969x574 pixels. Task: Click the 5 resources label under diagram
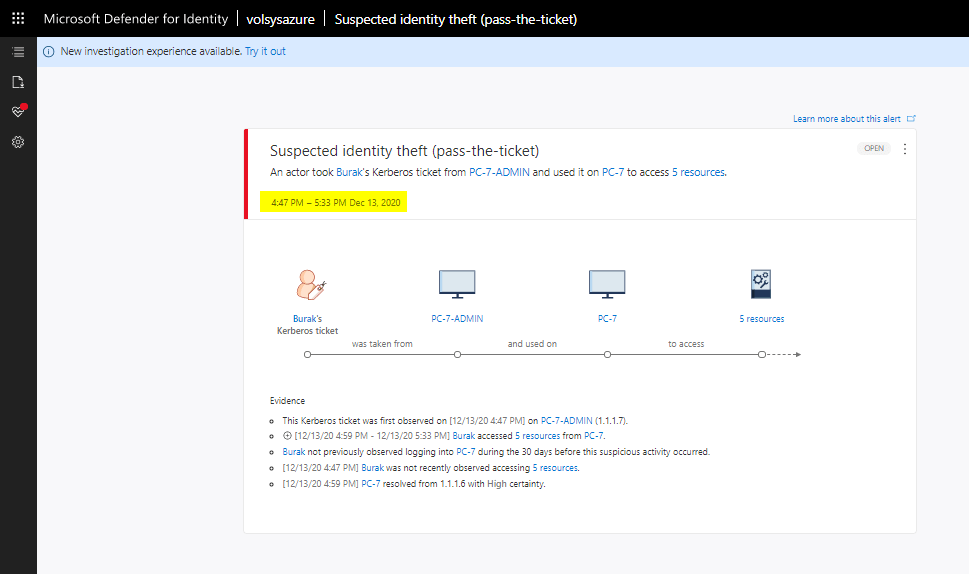[761, 319]
